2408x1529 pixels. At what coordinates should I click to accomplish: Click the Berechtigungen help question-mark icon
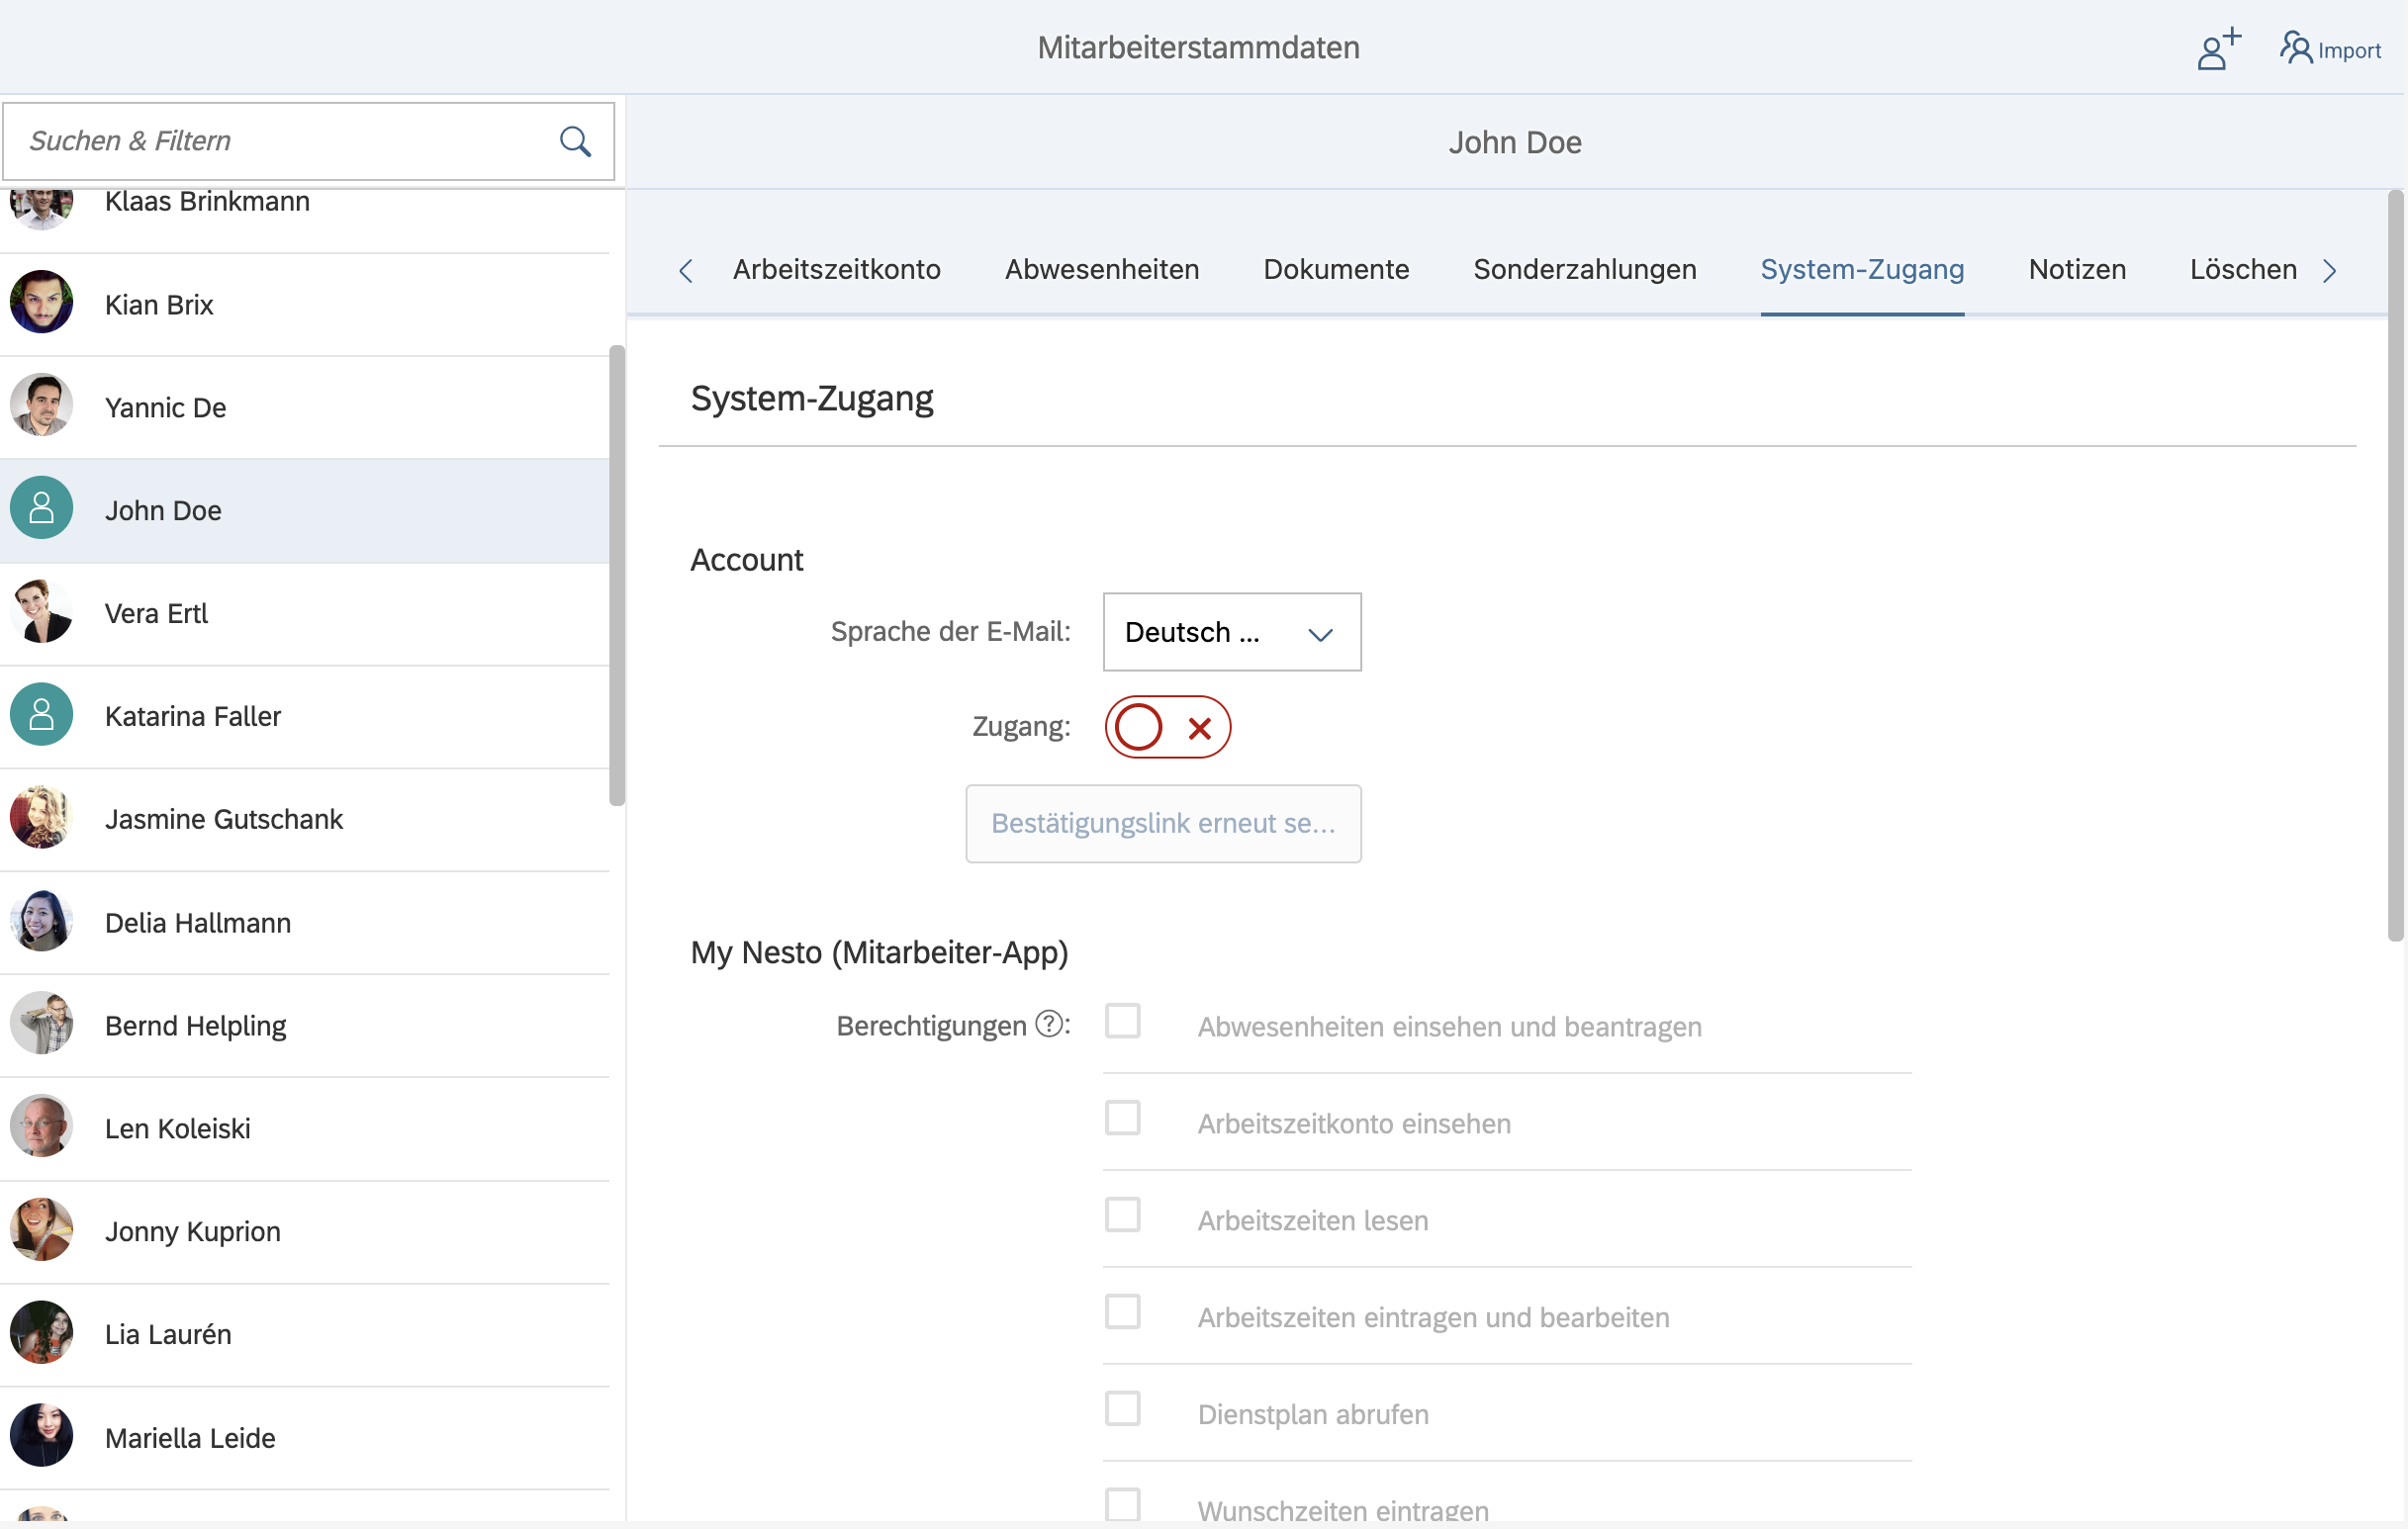coord(1048,1024)
